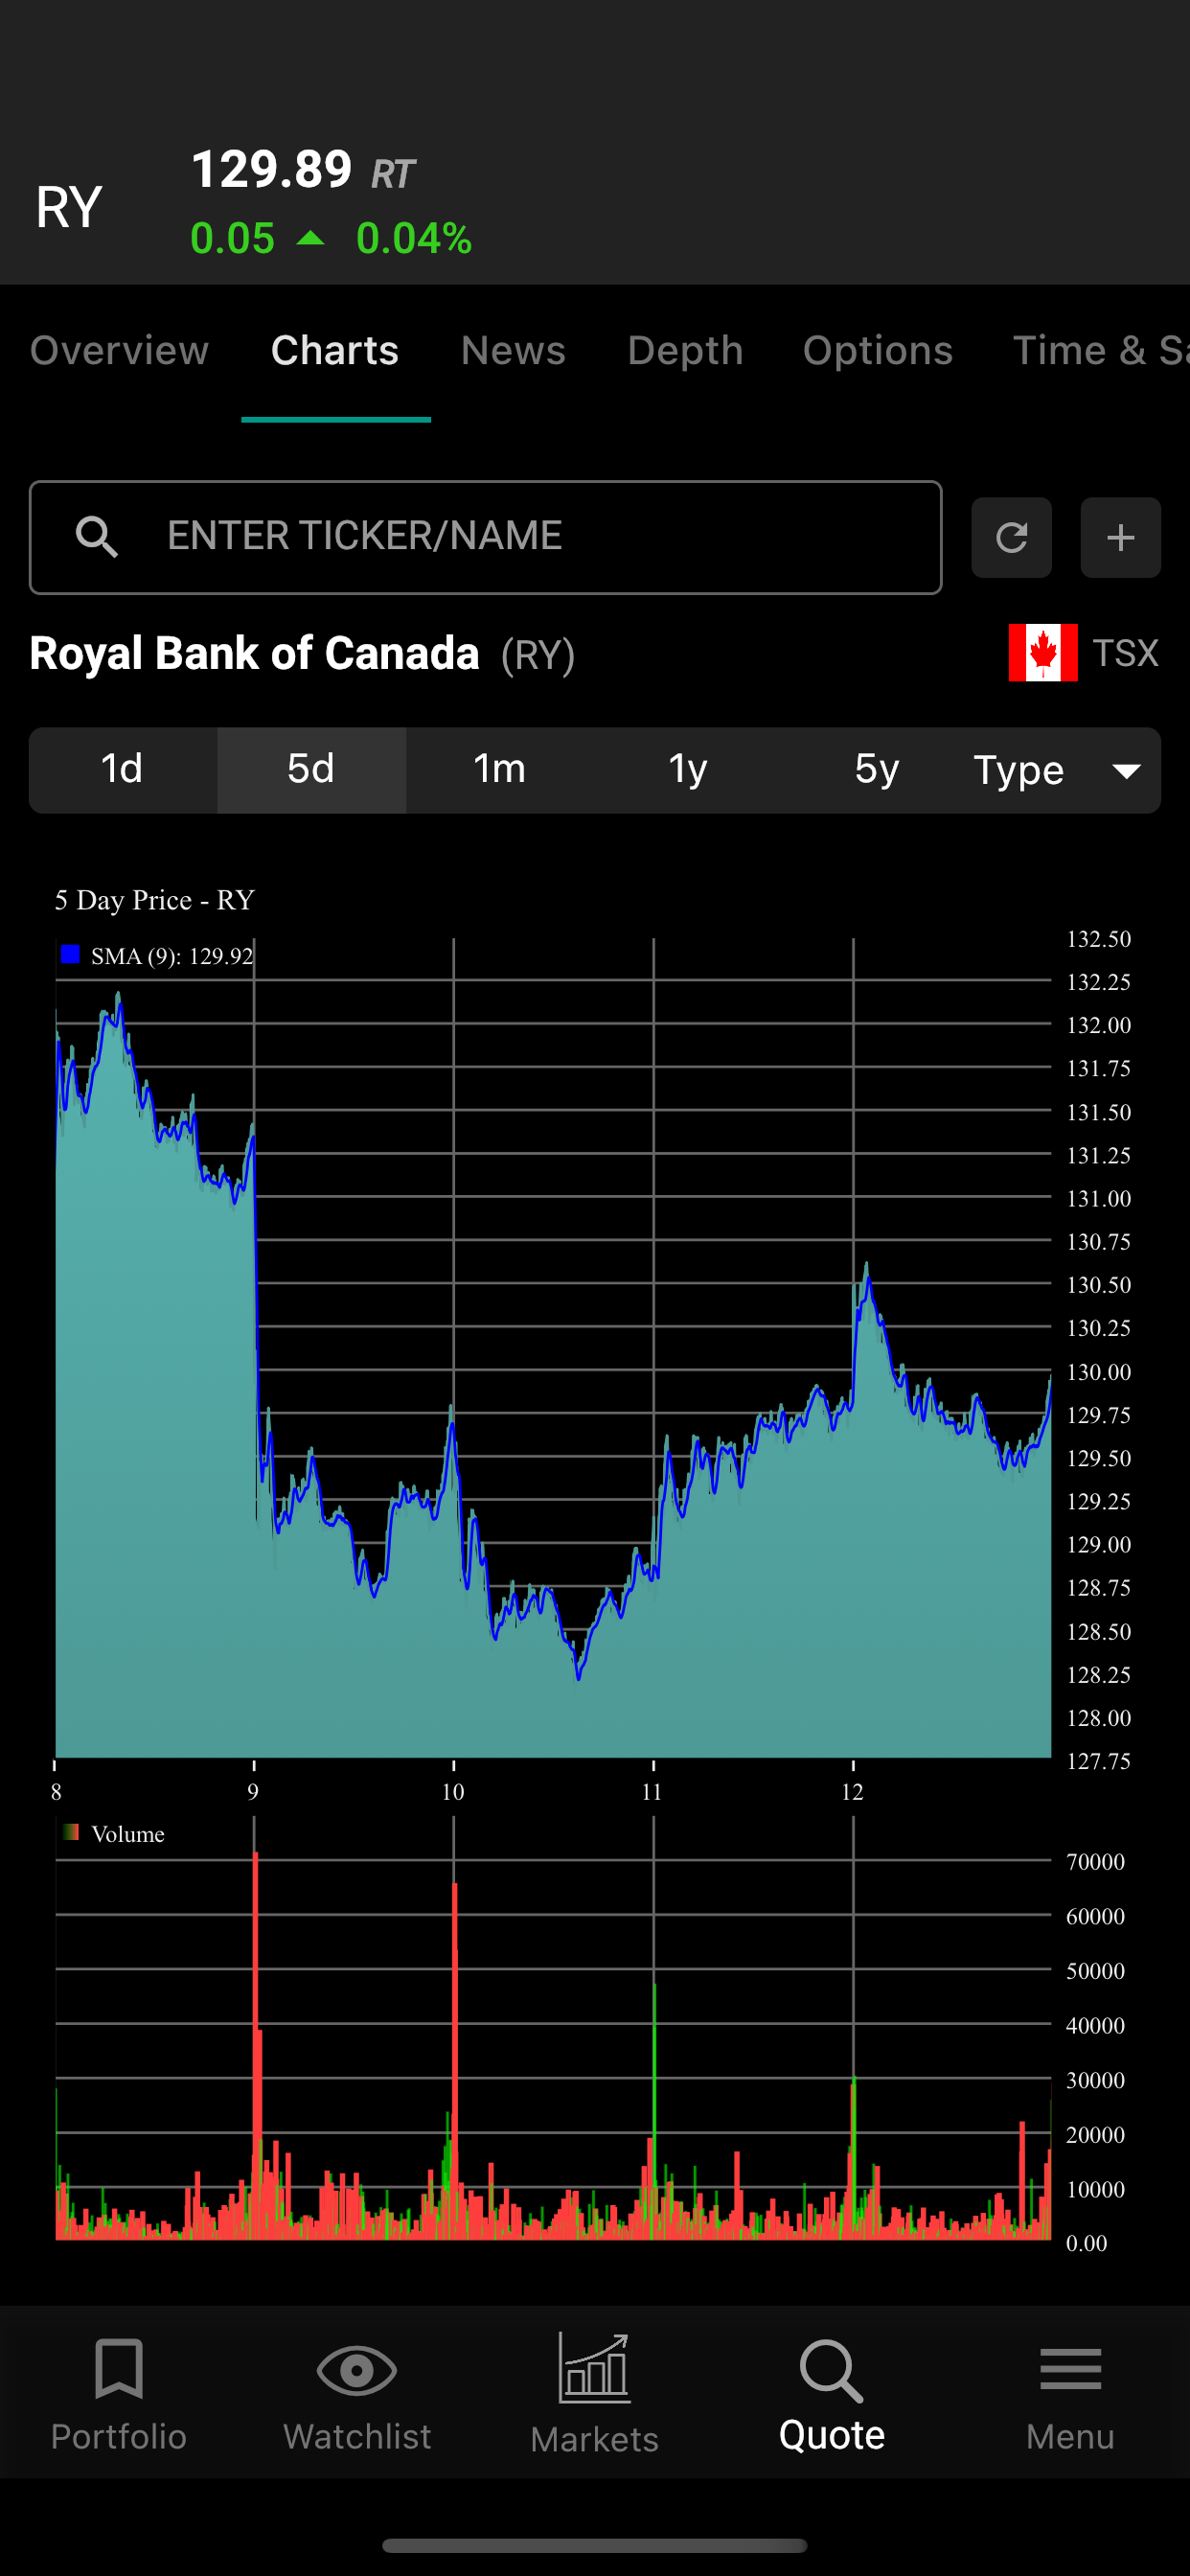Image resolution: width=1190 pixels, height=2576 pixels.
Task: Select 5y chart range
Action: click(876, 770)
